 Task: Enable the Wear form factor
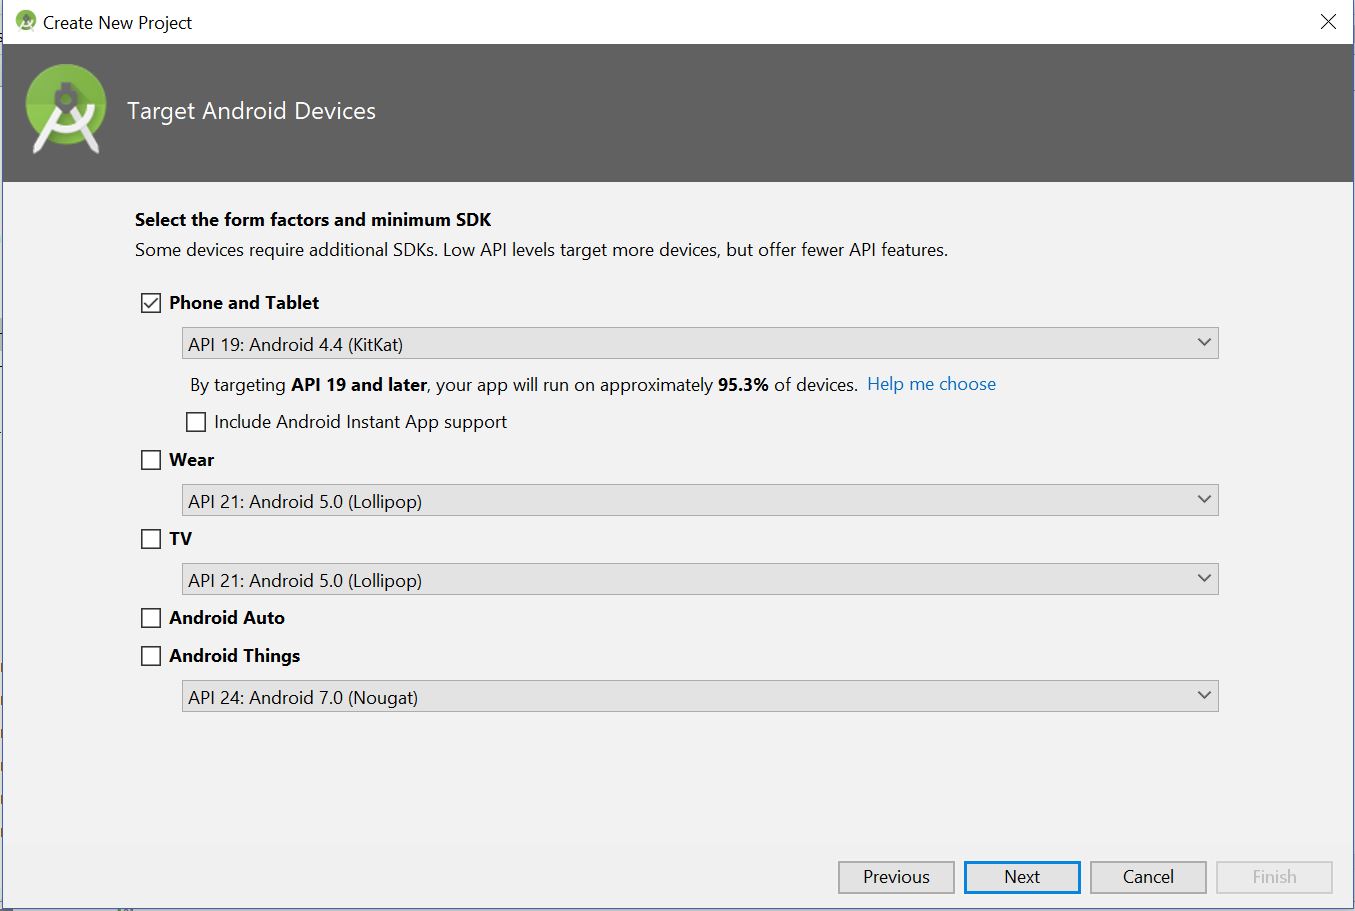150,459
